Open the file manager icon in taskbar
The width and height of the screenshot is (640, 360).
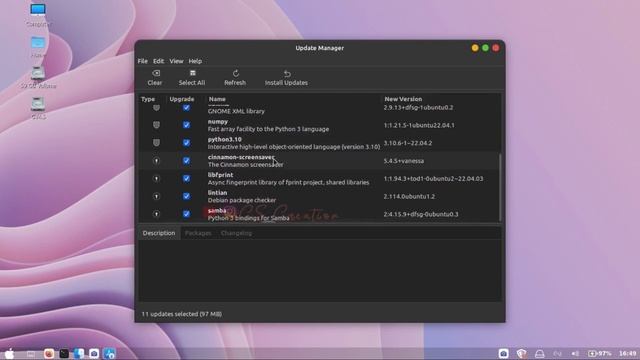point(79,353)
